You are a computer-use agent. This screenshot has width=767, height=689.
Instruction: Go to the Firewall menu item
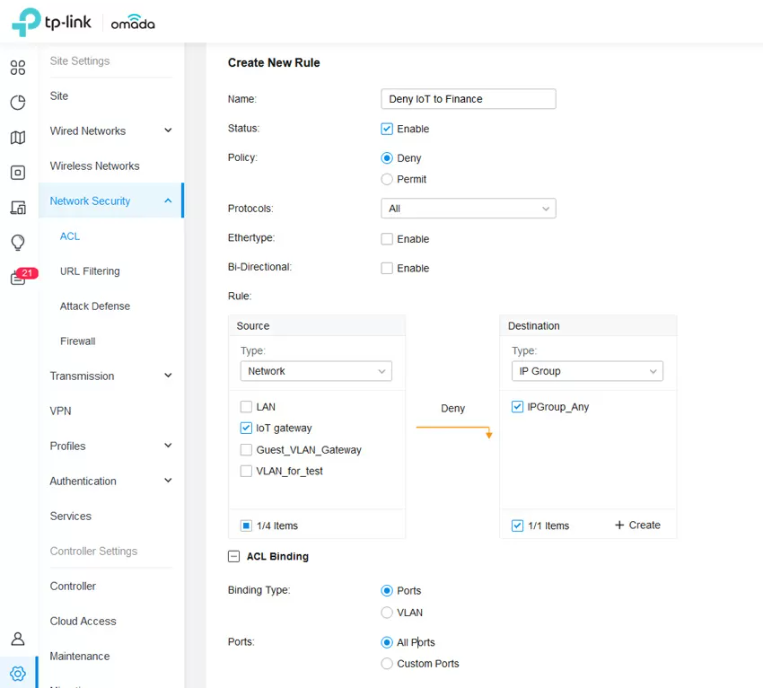tap(78, 341)
